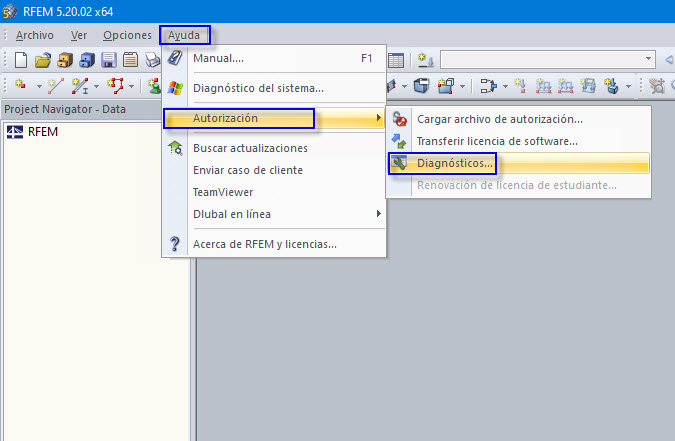Image resolution: width=675 pixels, height=441 pixels.
Task: Click the new load case icon
Action: point(426,60)
